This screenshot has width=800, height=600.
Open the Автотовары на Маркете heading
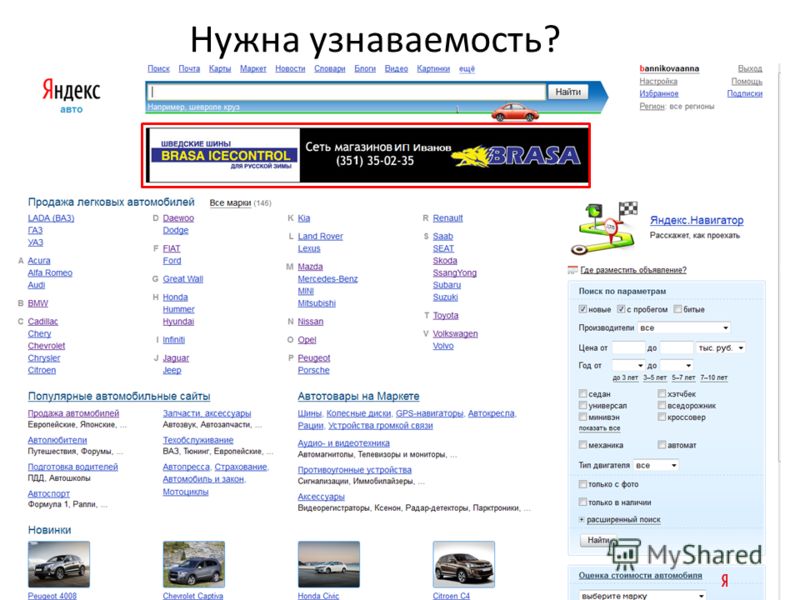point(359,396)
